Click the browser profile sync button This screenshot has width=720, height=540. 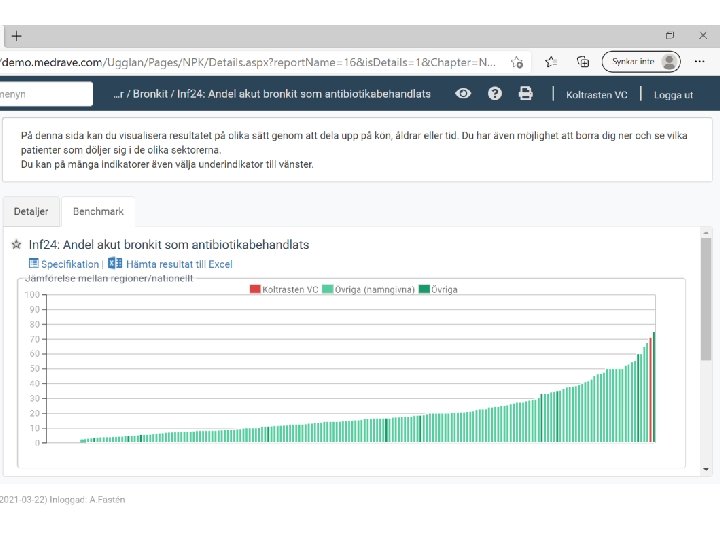pyautogui.click(x=641, y=61)
